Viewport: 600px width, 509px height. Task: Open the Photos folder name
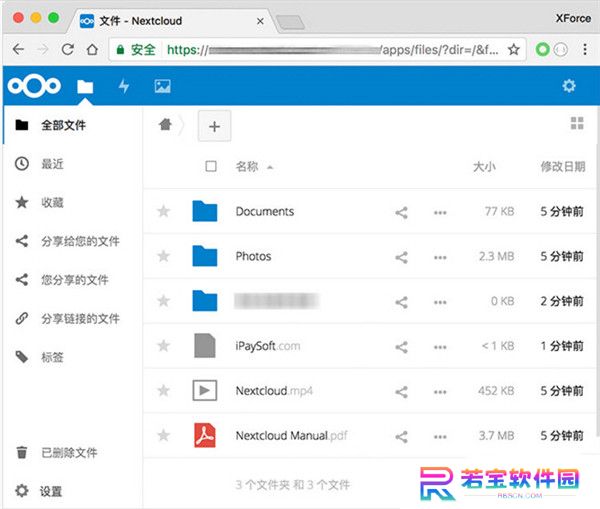click(253, 256)
